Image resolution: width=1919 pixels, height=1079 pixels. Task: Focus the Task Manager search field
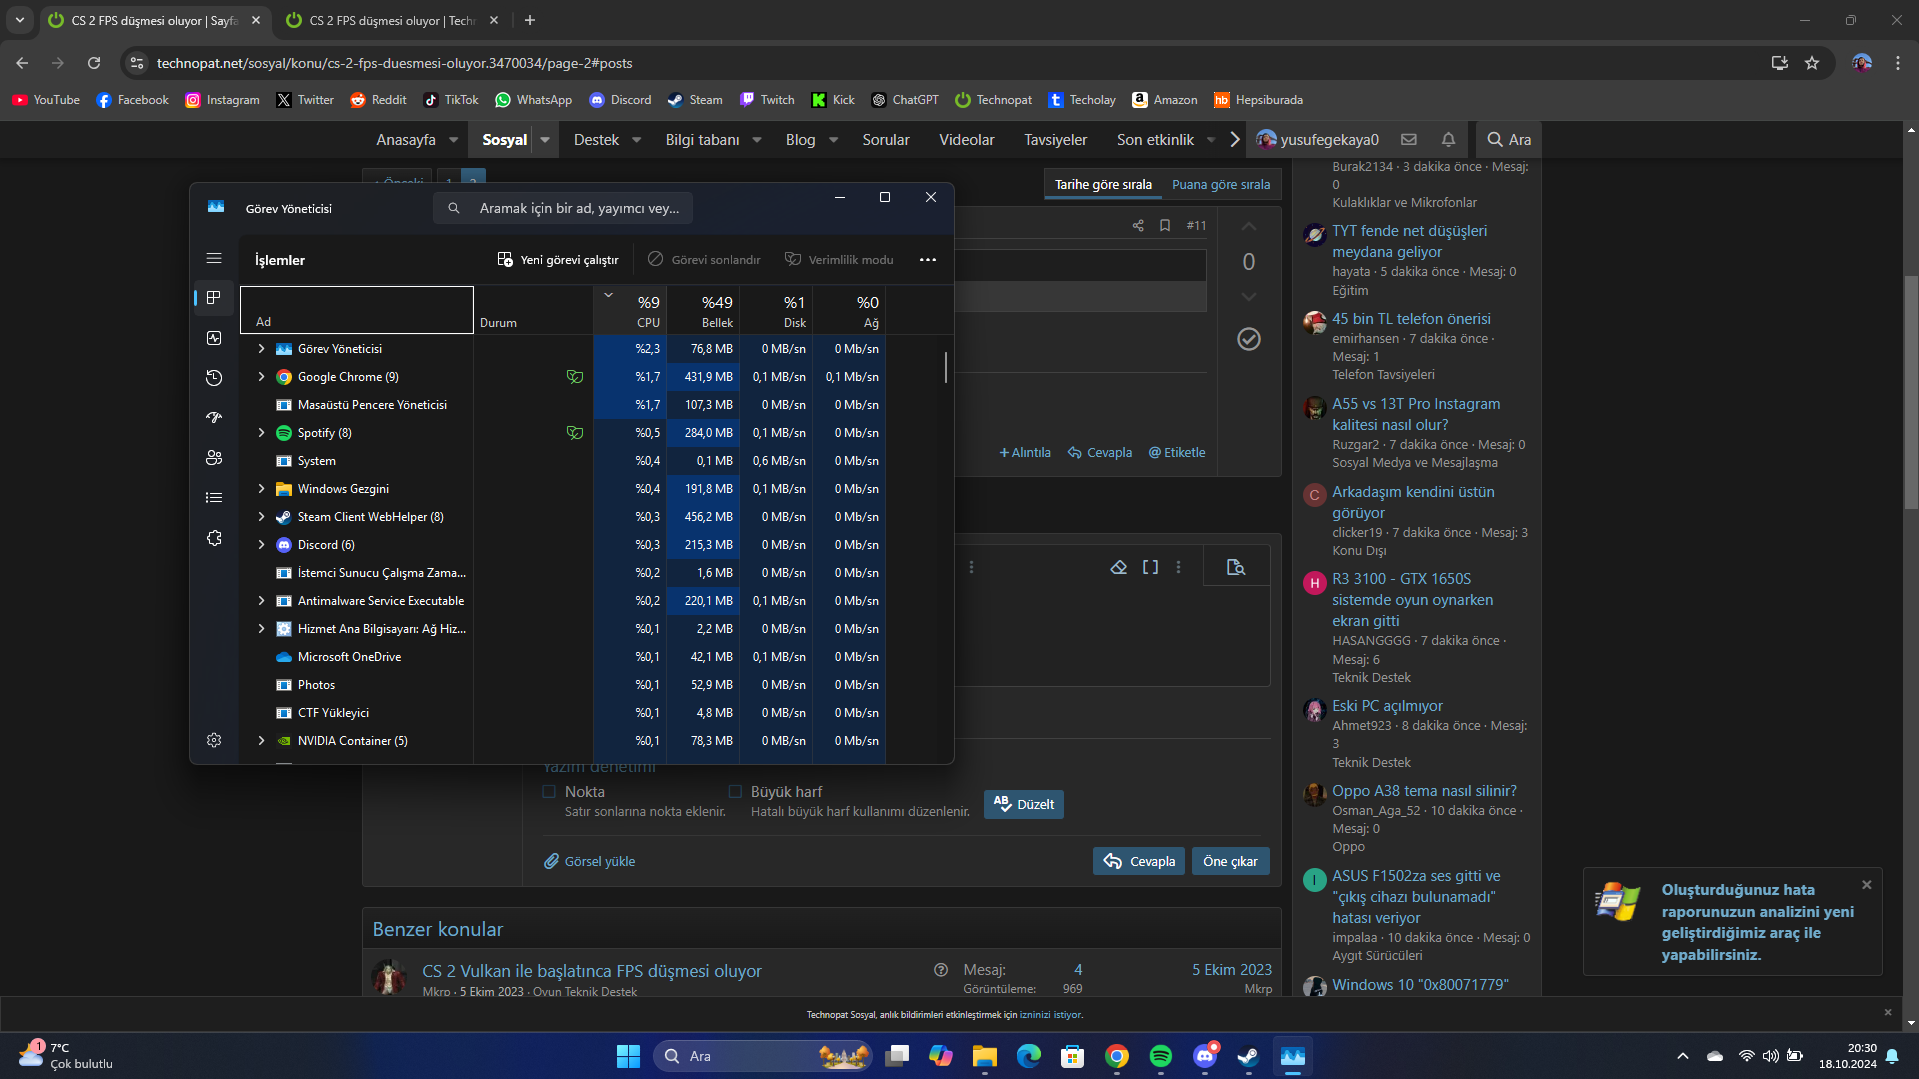coord(563,208)
